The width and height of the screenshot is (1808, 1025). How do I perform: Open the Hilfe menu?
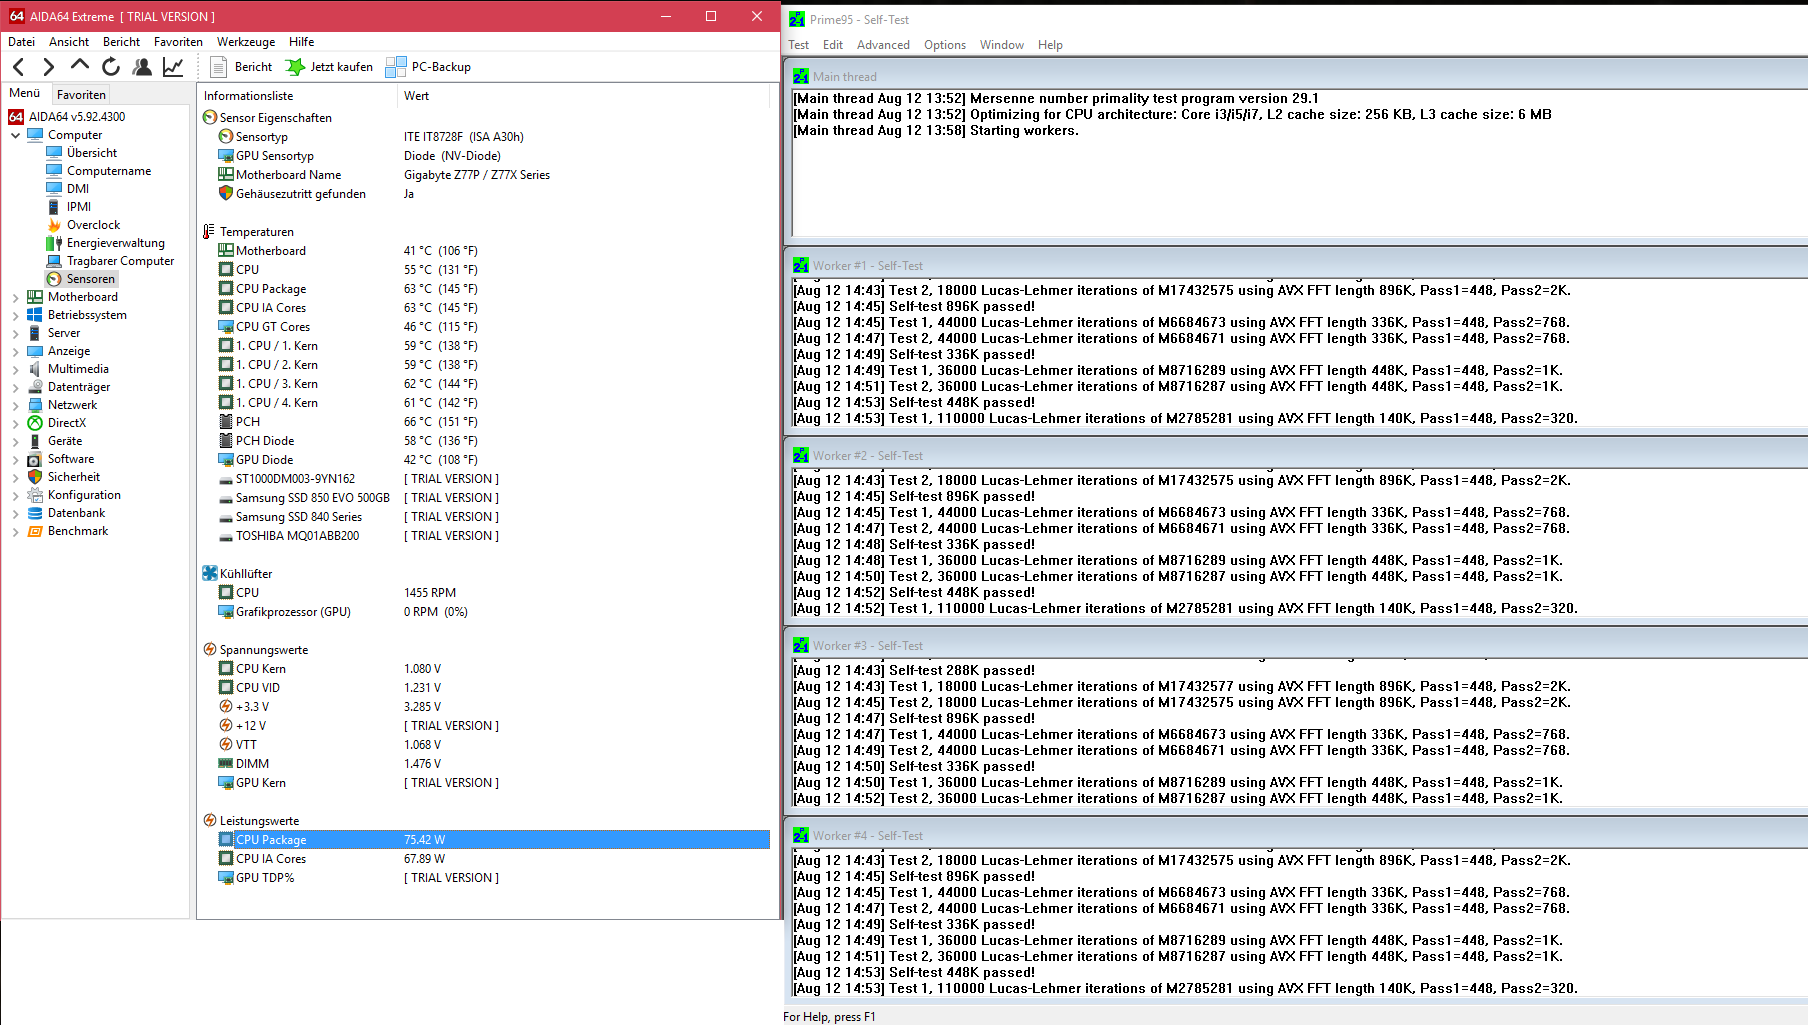[301, 42]
